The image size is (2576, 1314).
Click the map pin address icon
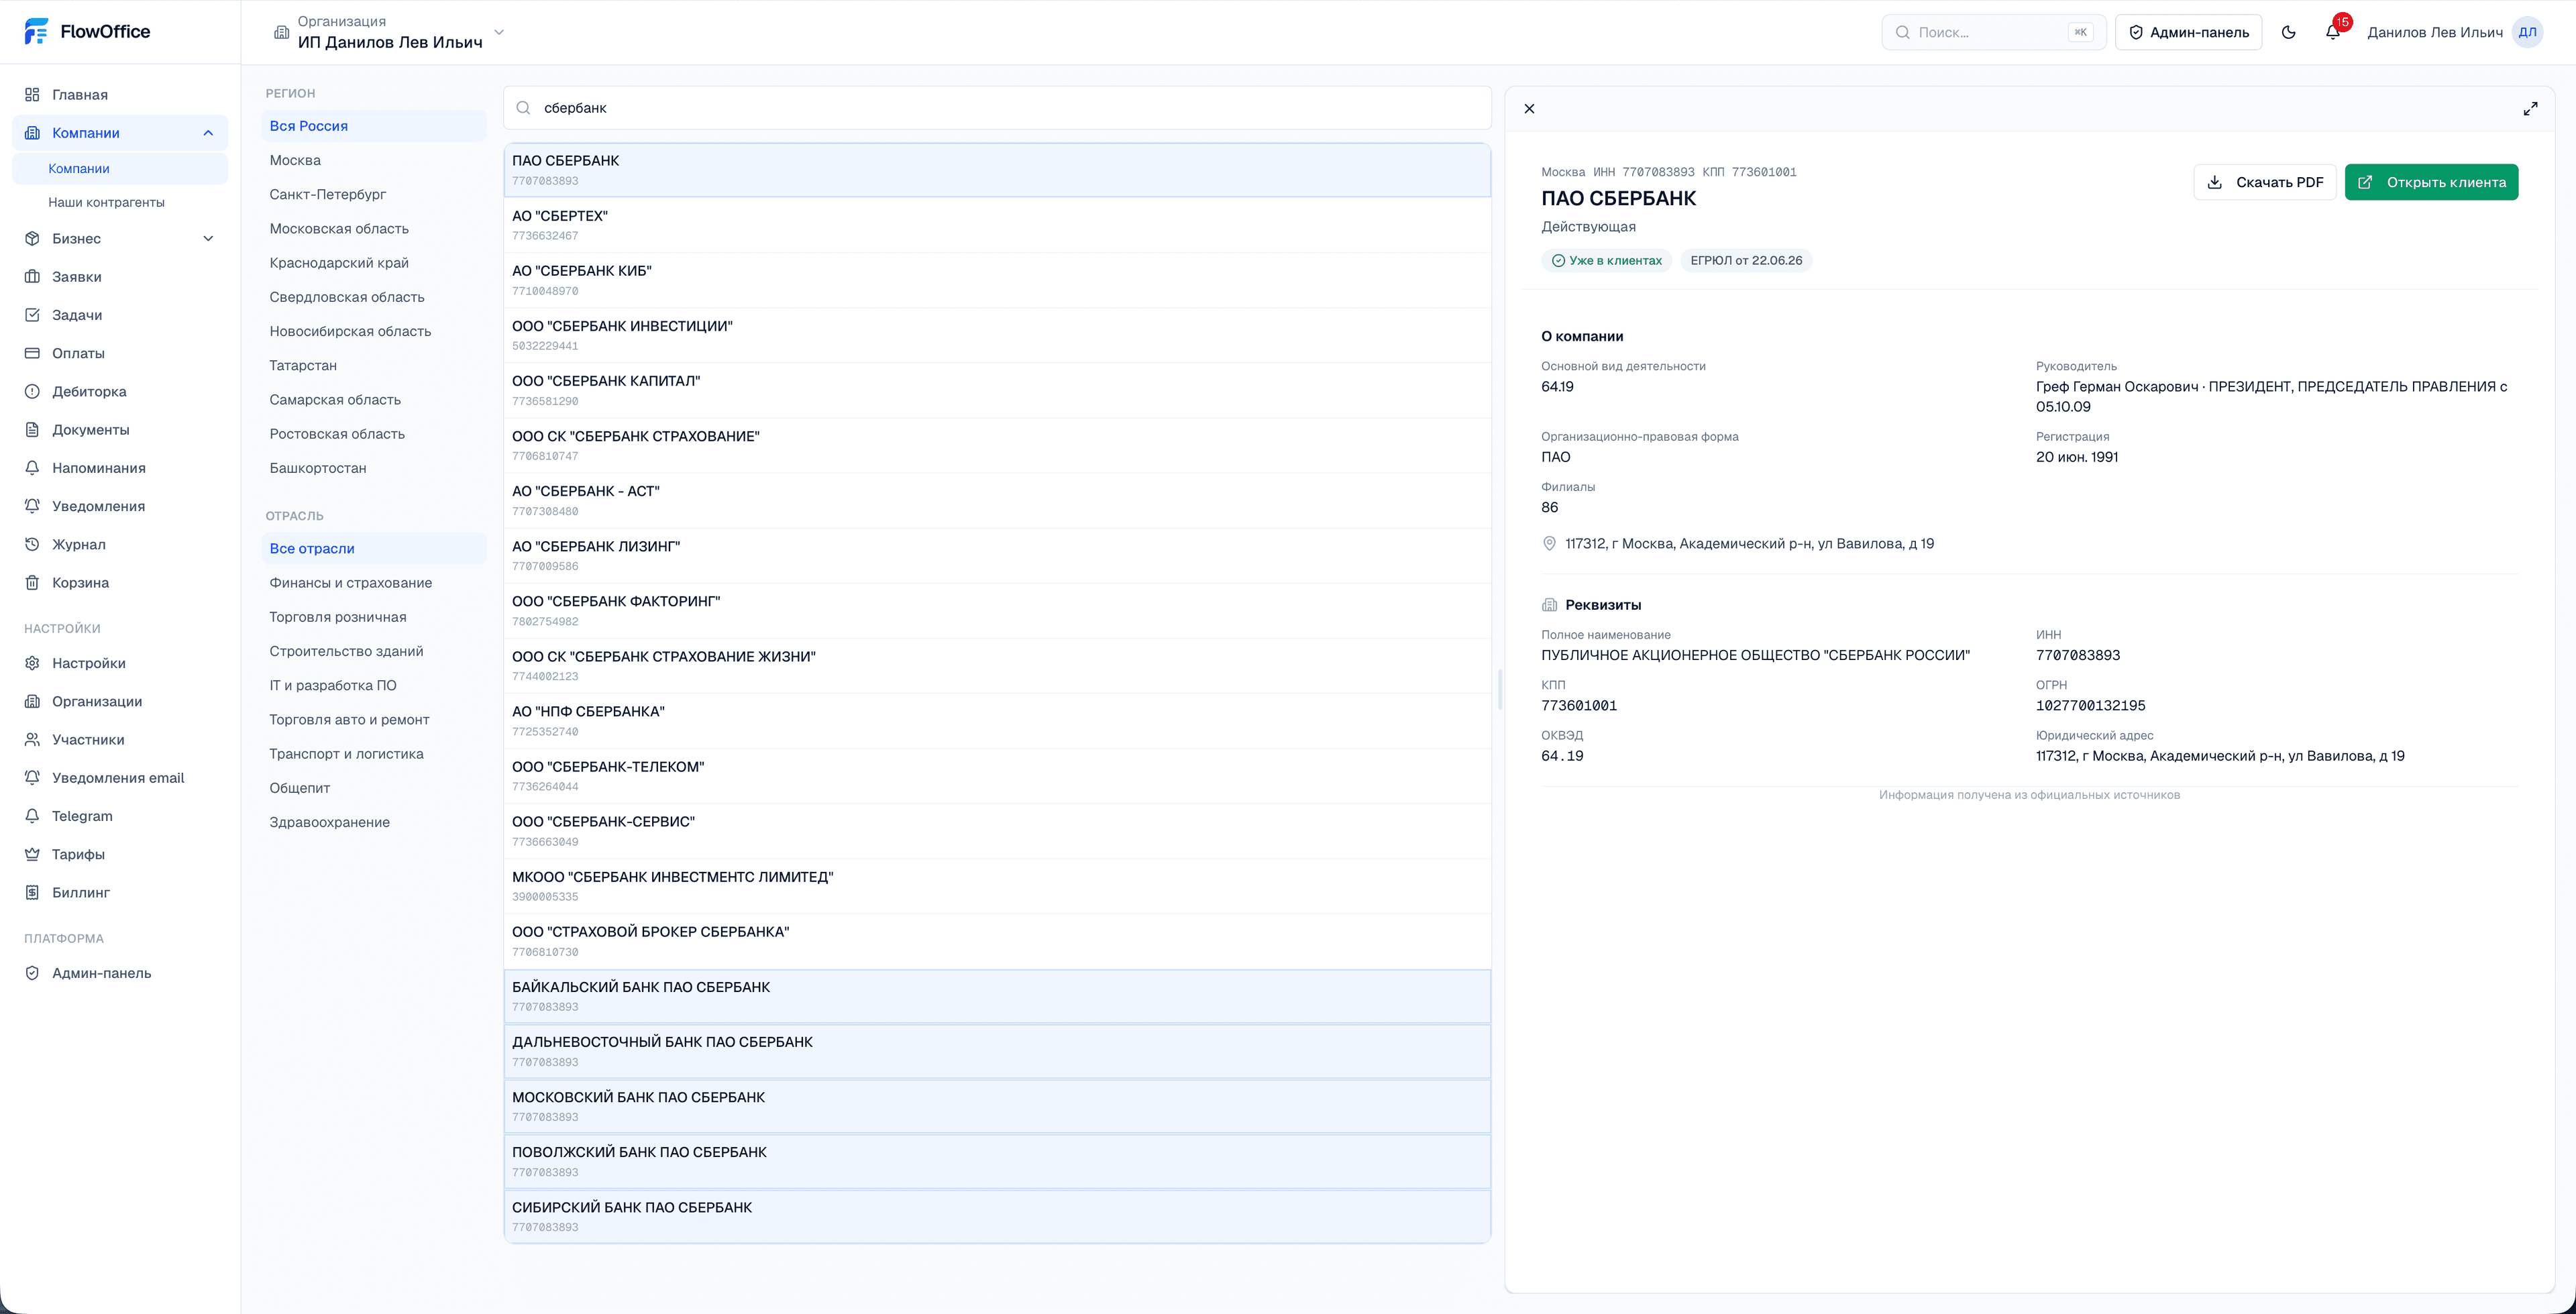point(1549,543)
